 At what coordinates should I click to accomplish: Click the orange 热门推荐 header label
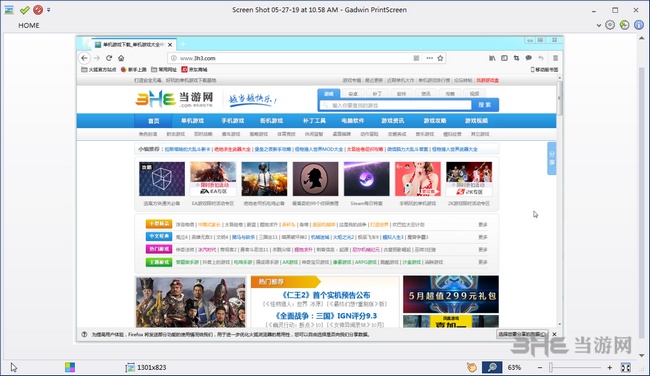pos(272,282)
